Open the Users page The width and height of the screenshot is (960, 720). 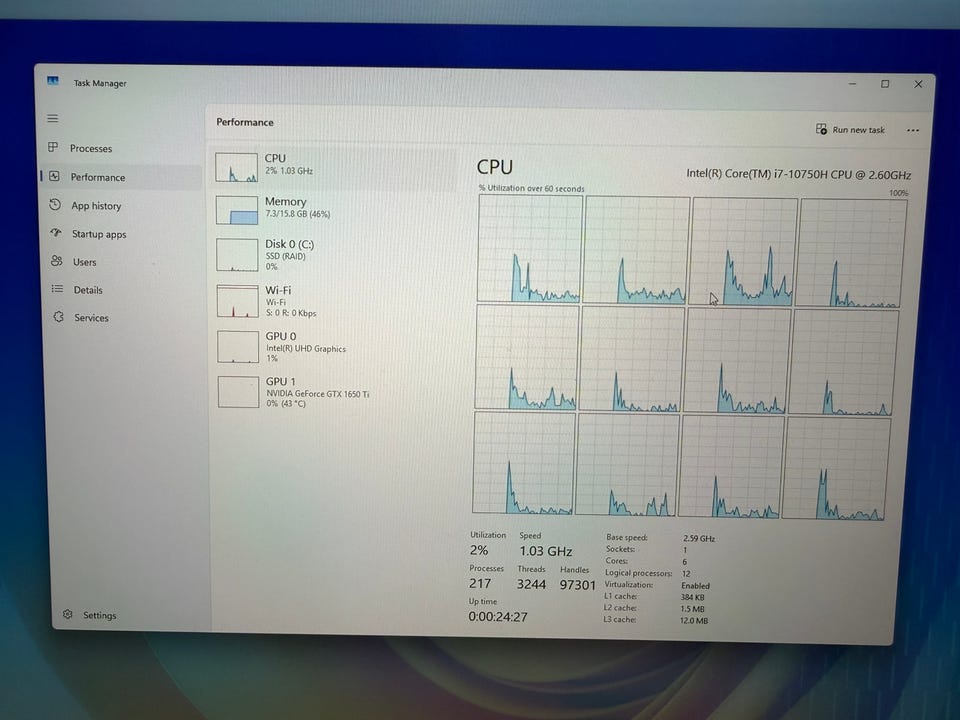click(84, 262)
